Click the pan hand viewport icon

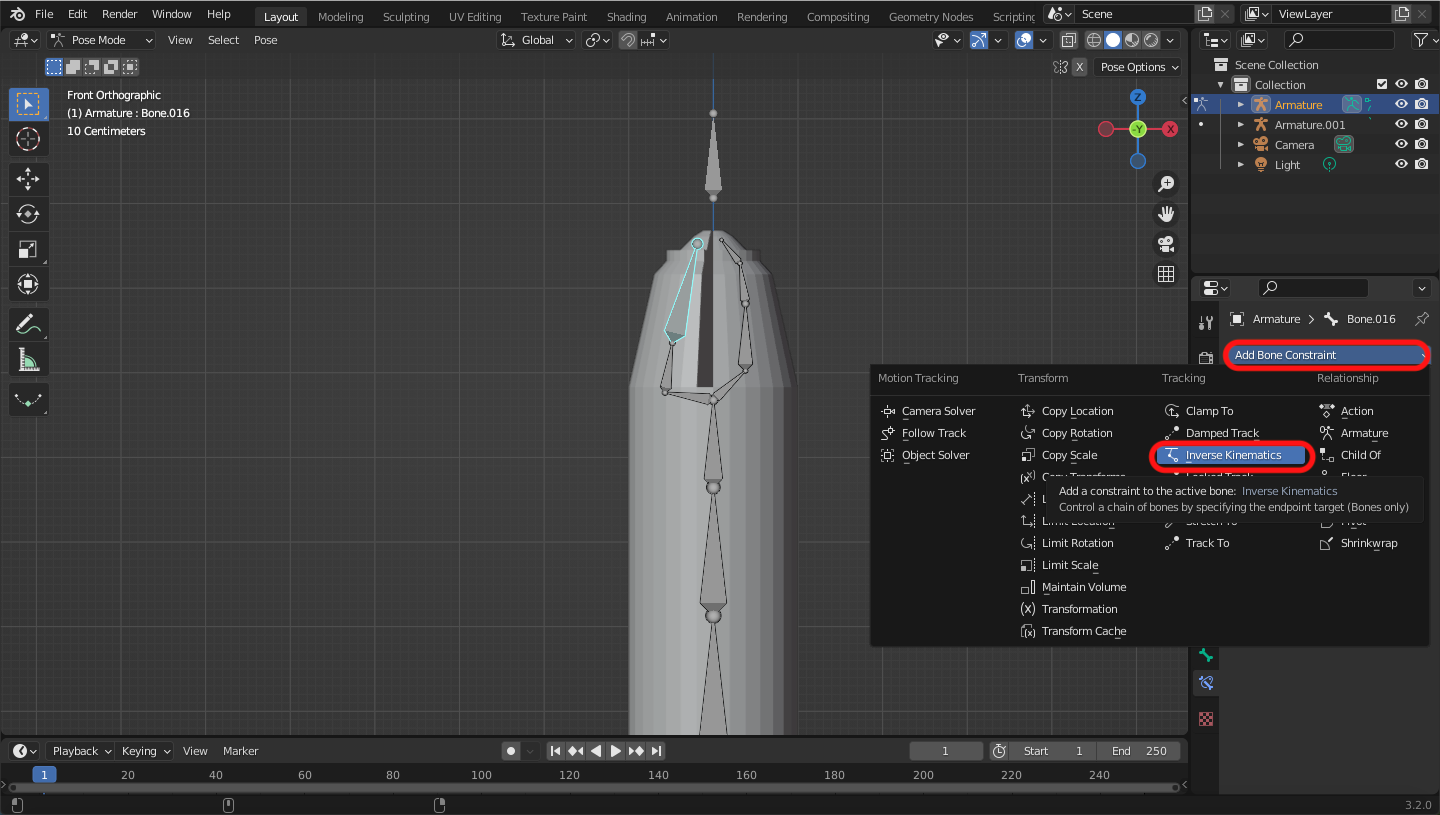[x=1166, y=214]
